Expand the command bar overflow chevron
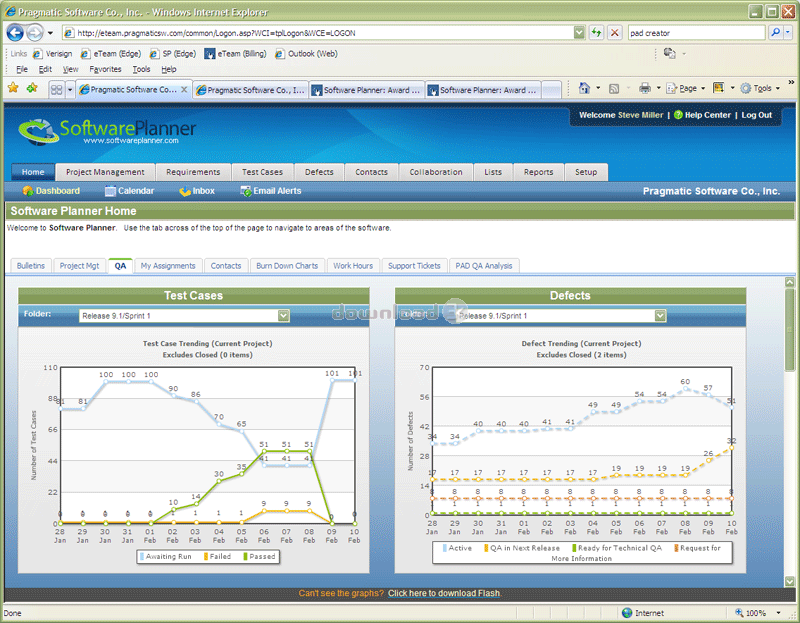Screen dimensions: 800x623 pos(791,82)
